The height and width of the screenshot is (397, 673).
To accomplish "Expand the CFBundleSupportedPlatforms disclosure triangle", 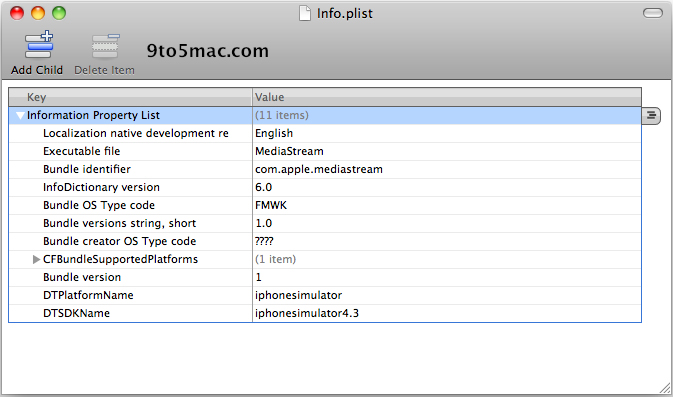I will tap(36, 259).
